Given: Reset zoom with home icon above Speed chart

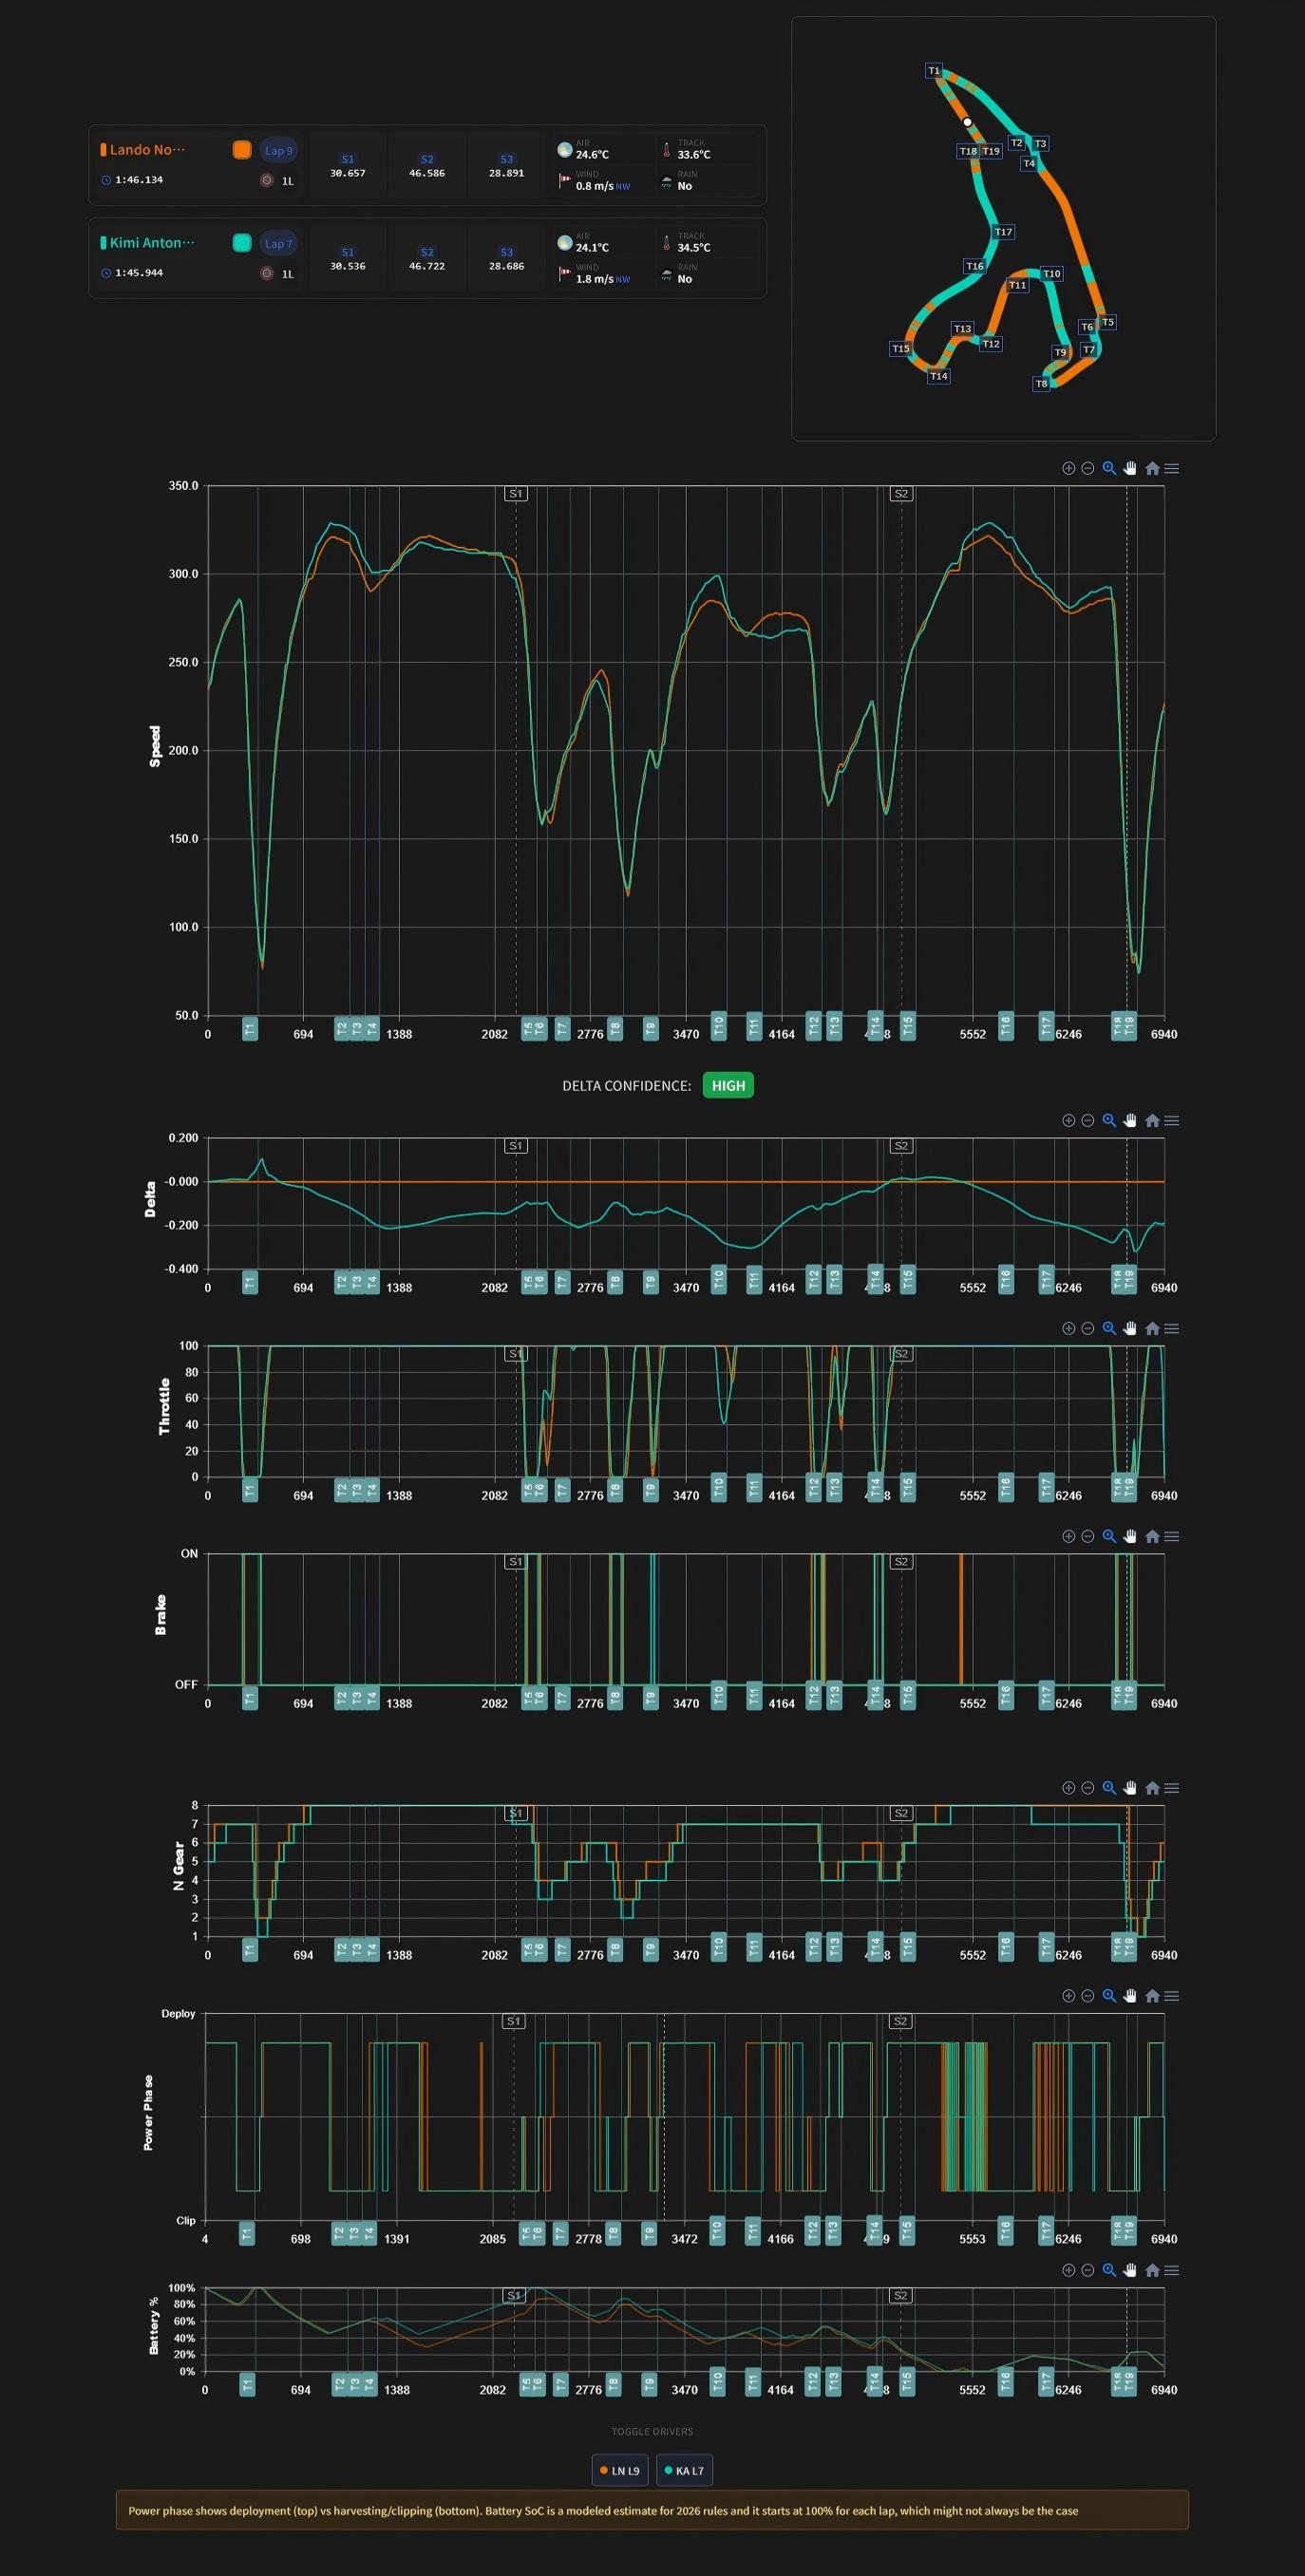Looking at the screenshot, I should pyautogui.click(x=1152, y=468).
